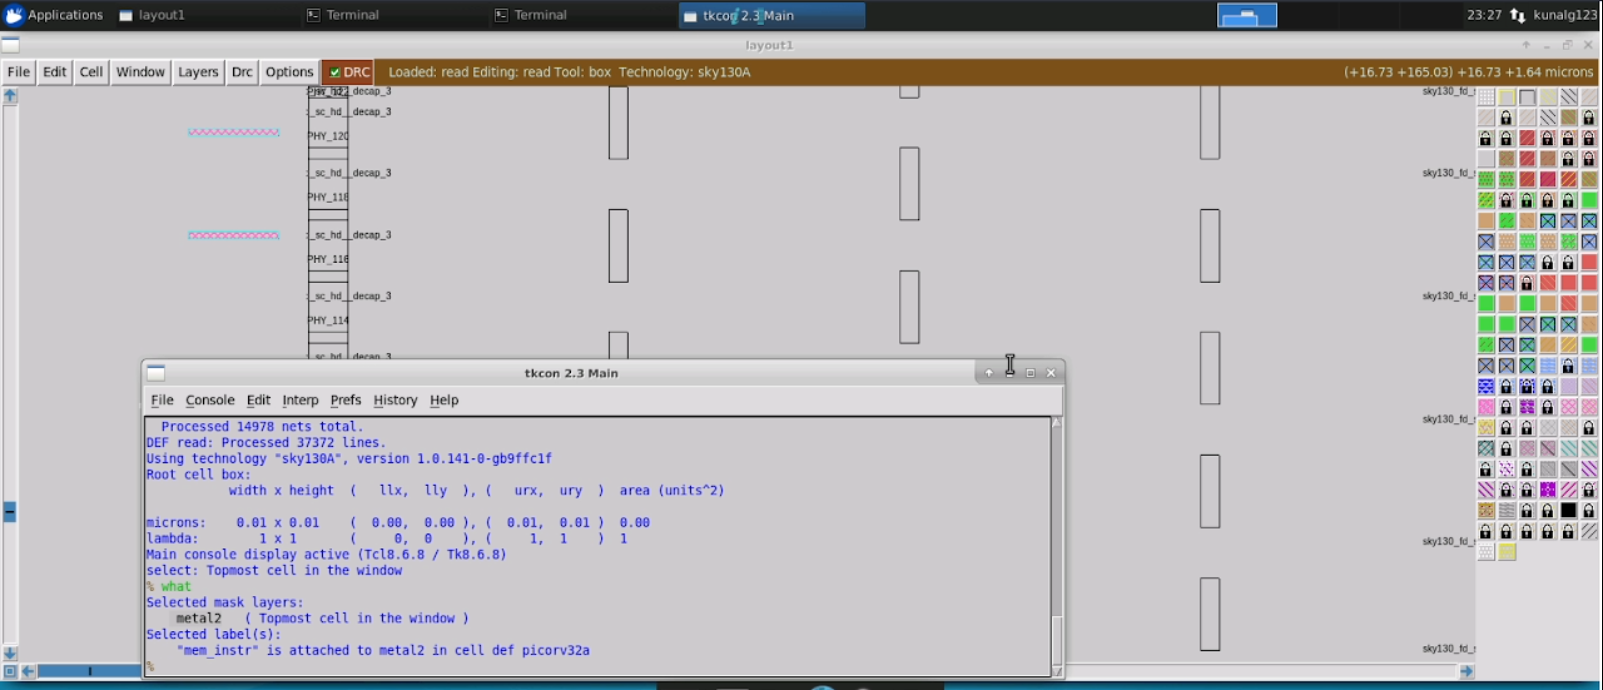This screenshot has height=690, width=1603.
Task: Click the PHY_118 cell label in layout
Action: (328, 197)
